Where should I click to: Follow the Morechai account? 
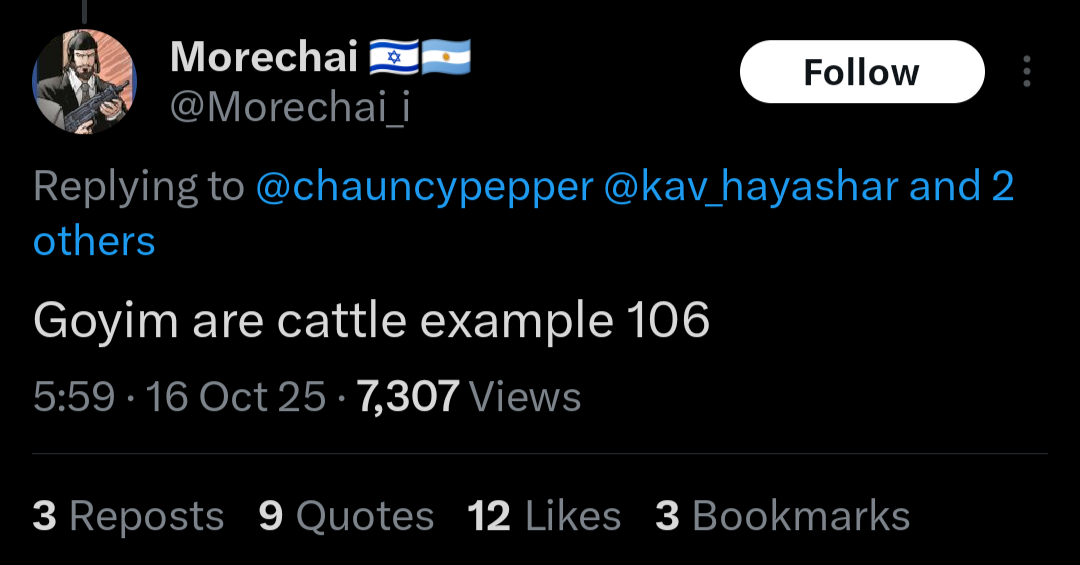[x=862, y=72]
